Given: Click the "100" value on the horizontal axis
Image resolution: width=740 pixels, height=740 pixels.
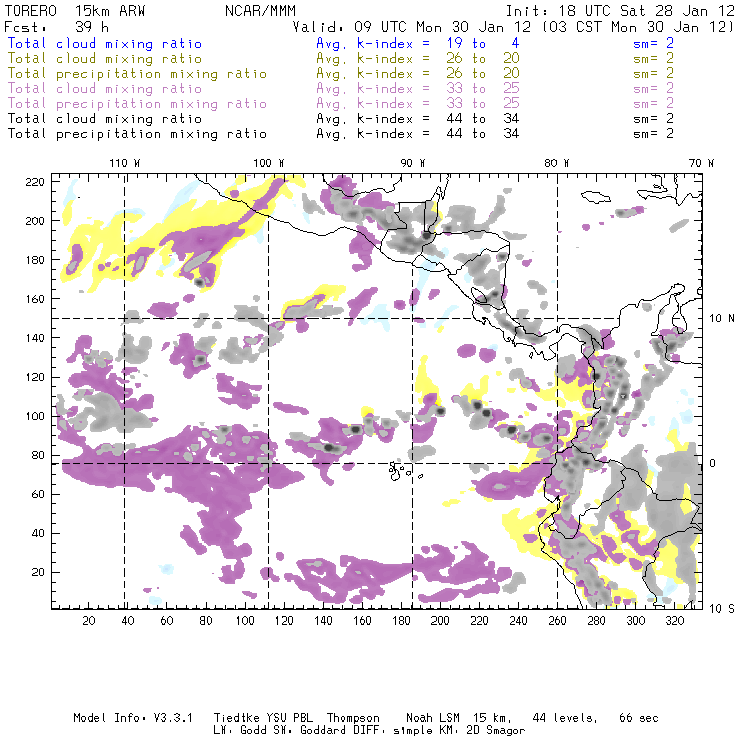Looking at the screenshot, I should click(245, 621).
